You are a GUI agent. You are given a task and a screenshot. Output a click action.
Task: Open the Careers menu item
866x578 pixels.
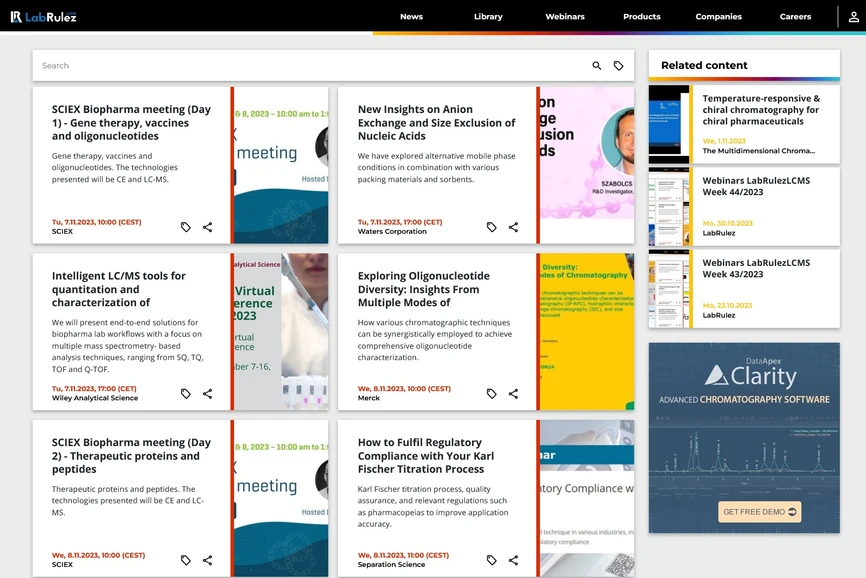click(x=795, y=17)
